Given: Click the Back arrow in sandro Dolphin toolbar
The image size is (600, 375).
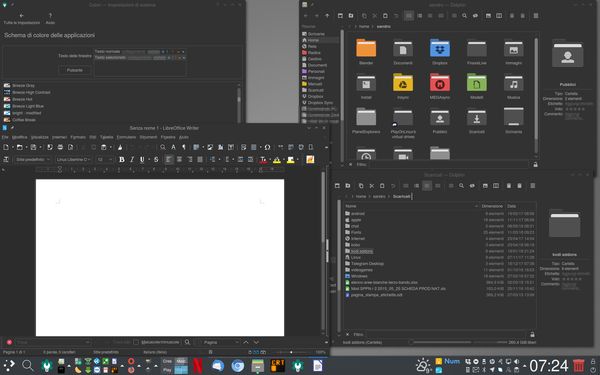Looking at the screenshot, I should coord(306,16).
